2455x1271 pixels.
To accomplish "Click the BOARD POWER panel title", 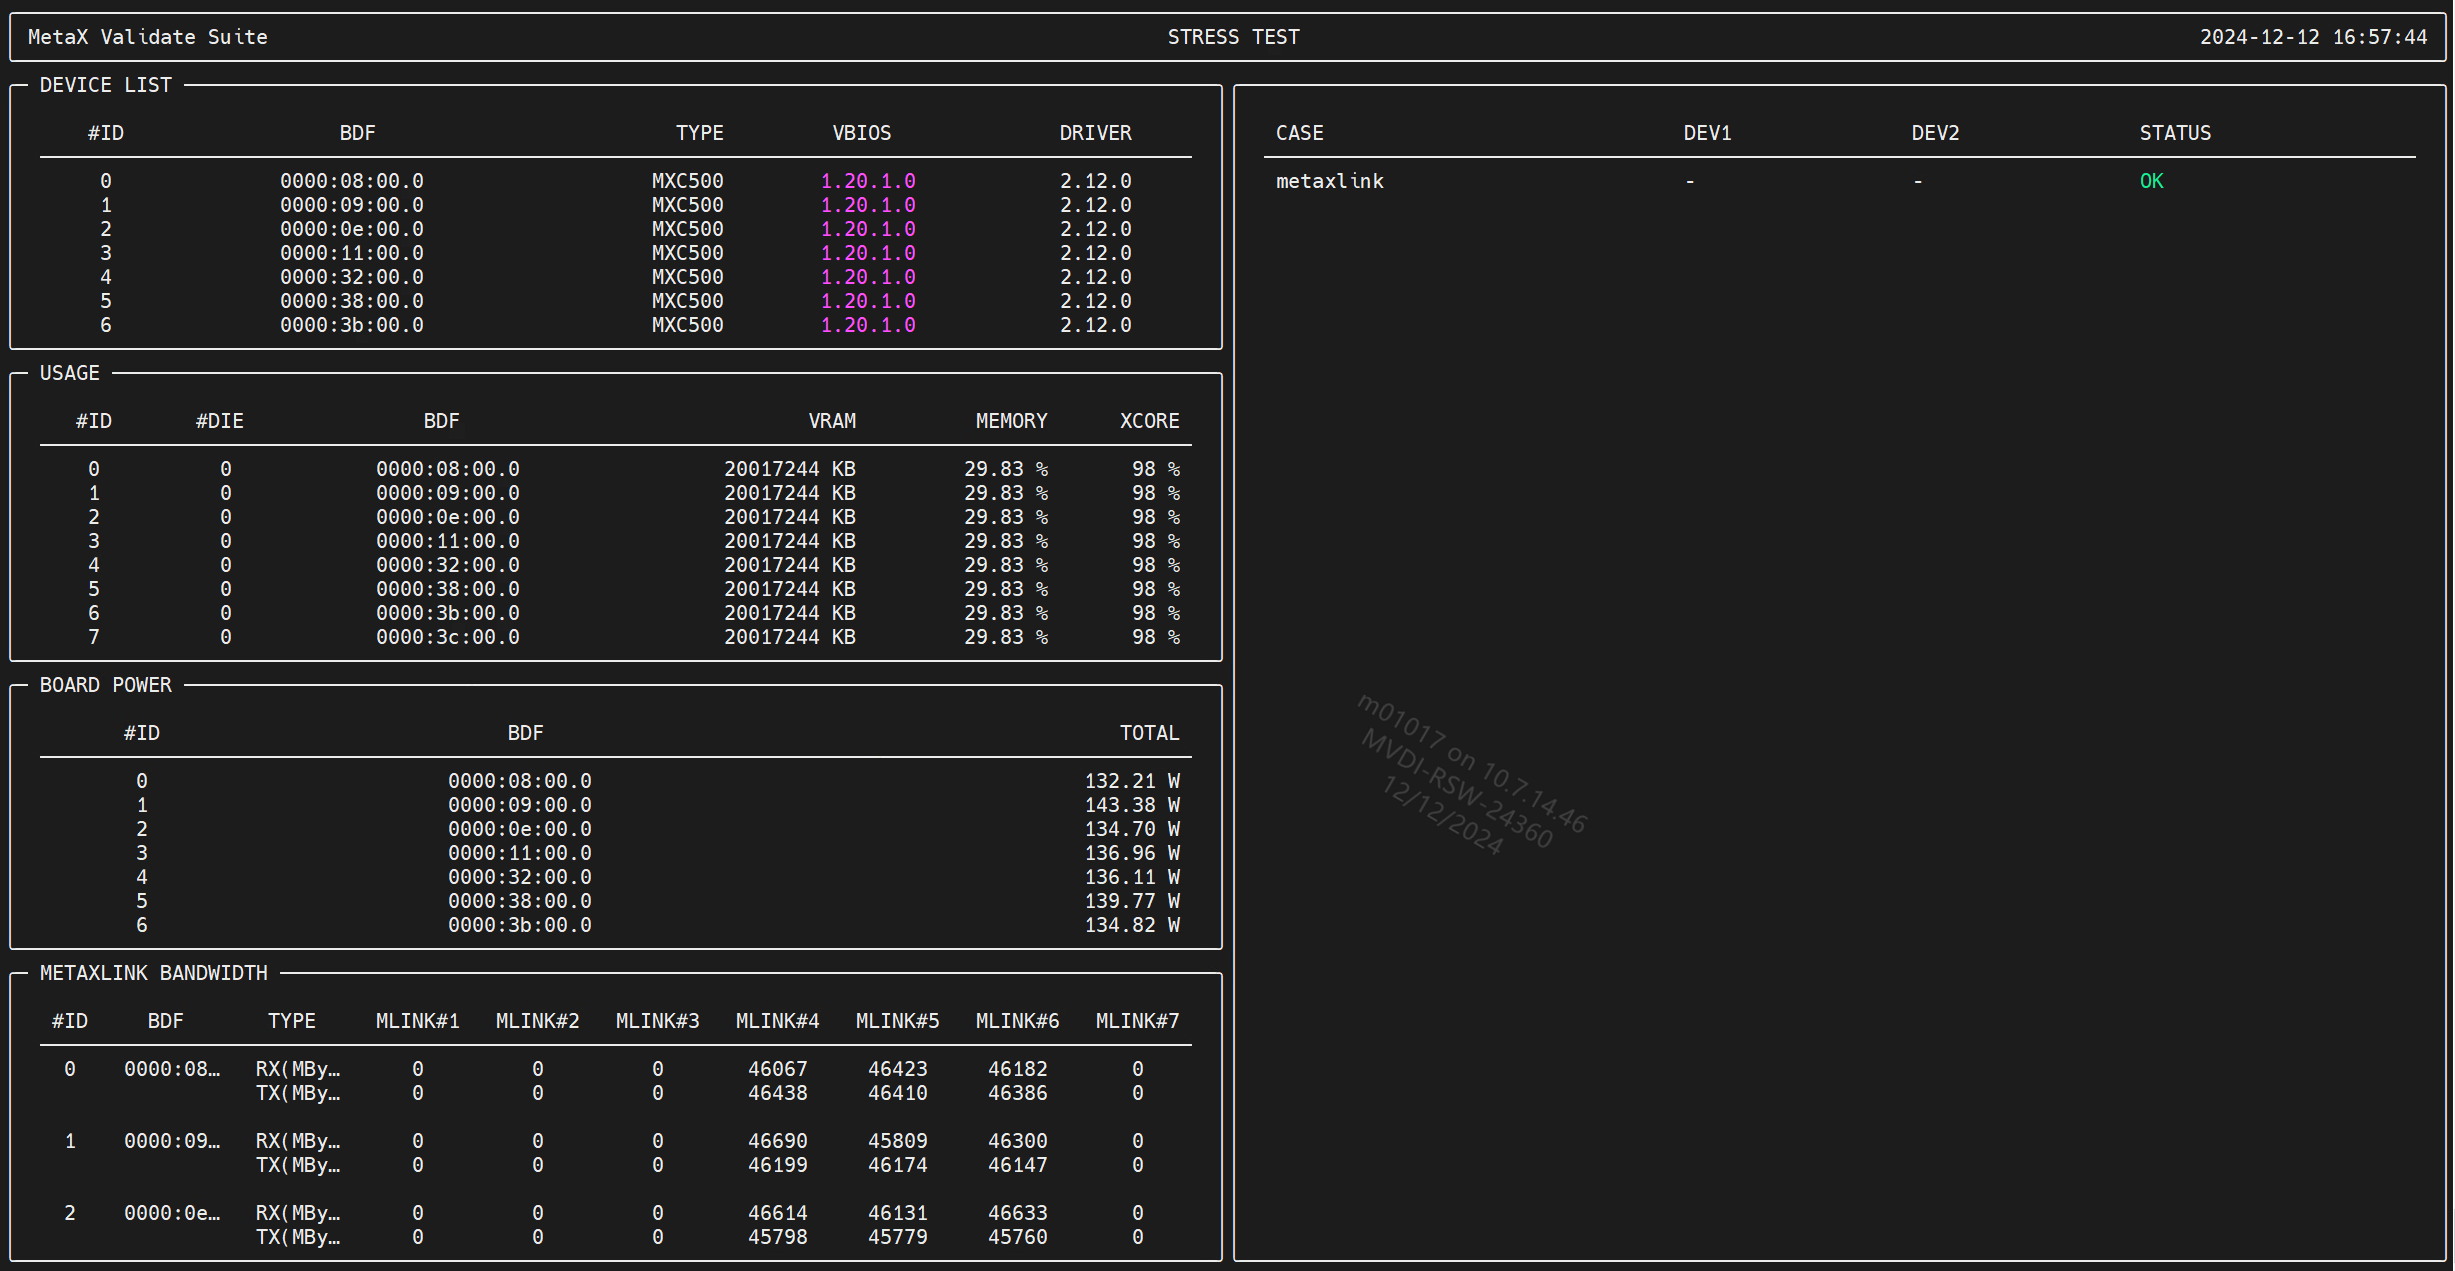I will 106,685.
